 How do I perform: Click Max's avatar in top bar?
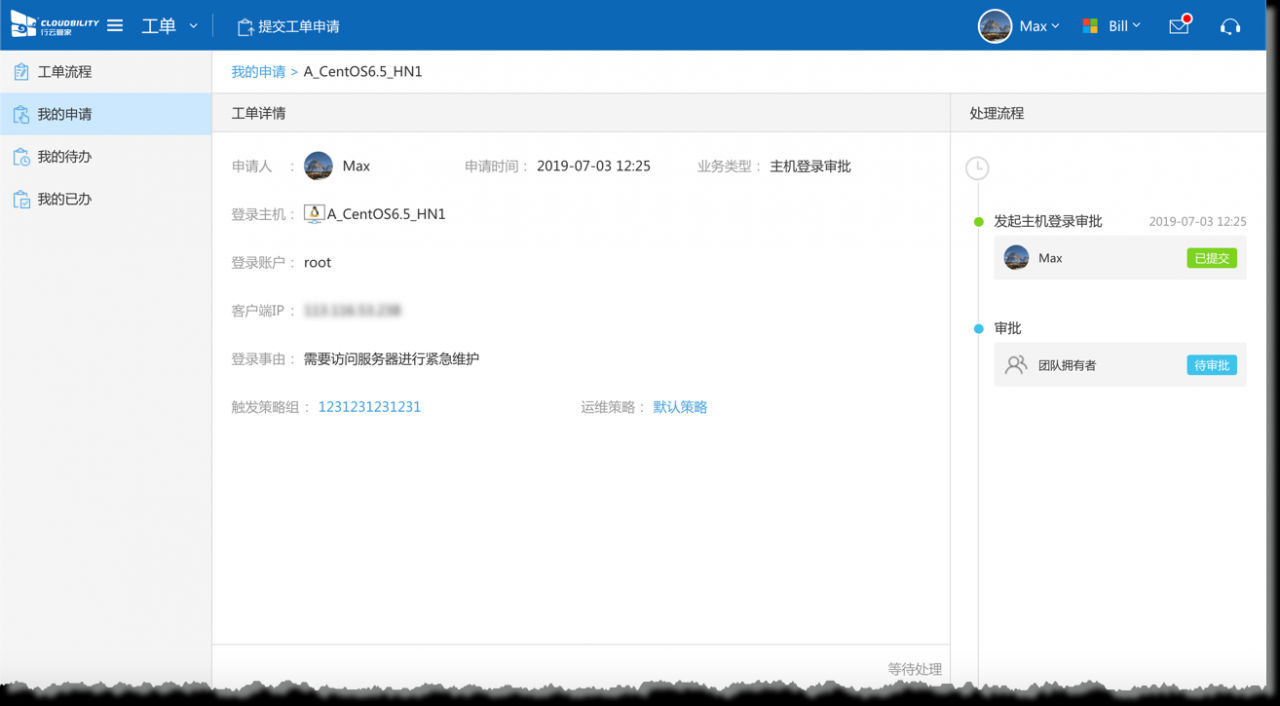click(994, 26)
